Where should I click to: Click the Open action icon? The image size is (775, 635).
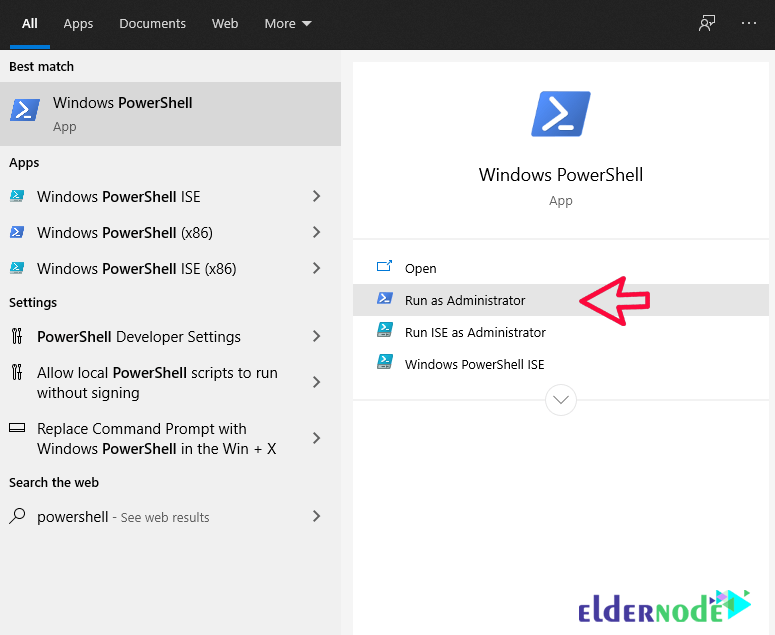tap(384, 267)
